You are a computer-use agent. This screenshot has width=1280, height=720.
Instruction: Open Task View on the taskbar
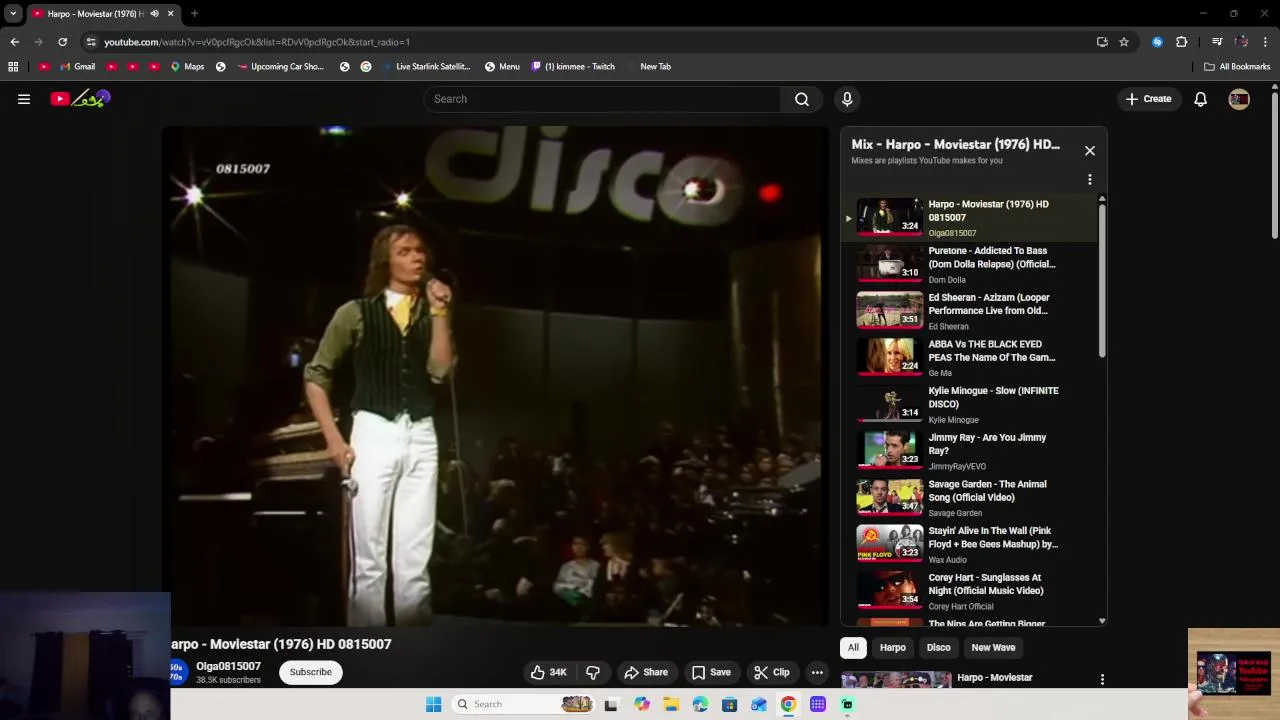click(x=611, y=704)
